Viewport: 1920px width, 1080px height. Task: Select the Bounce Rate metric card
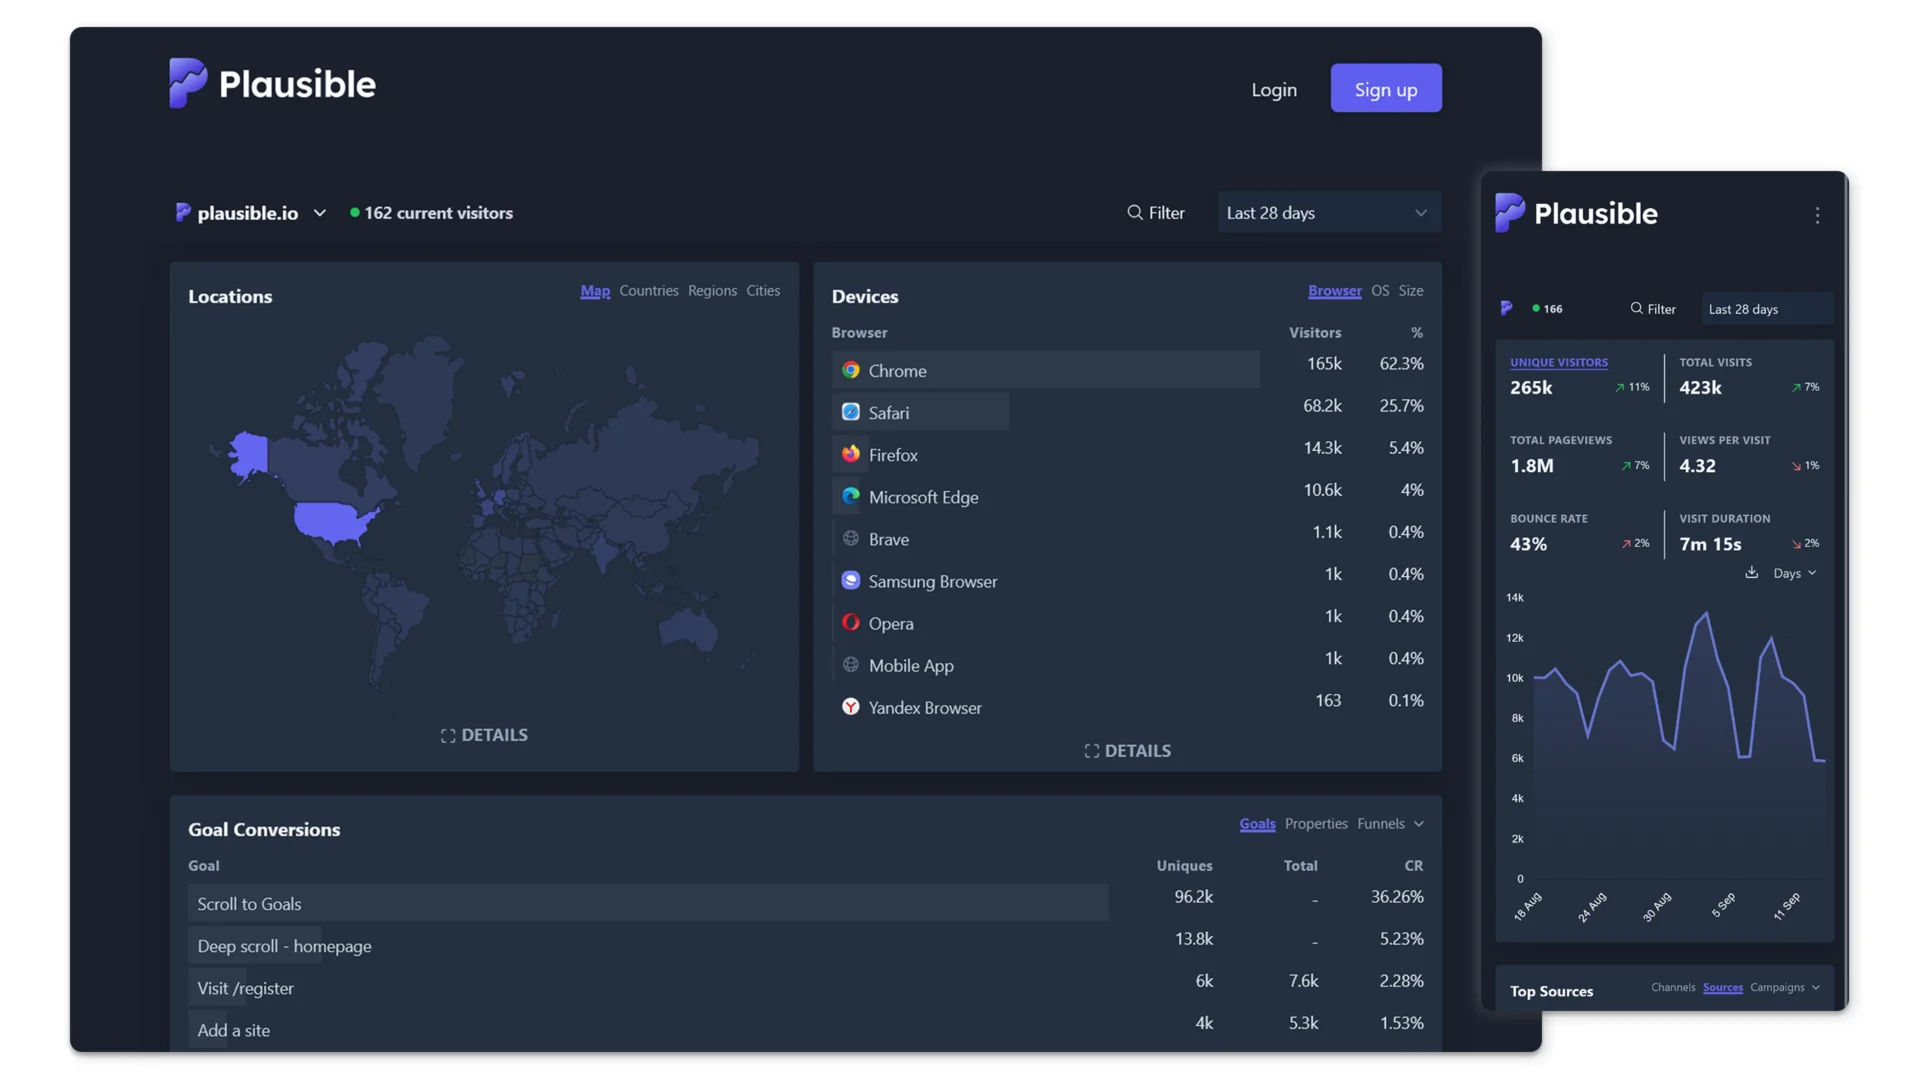pyautogui.click(x=1579, y=533)
